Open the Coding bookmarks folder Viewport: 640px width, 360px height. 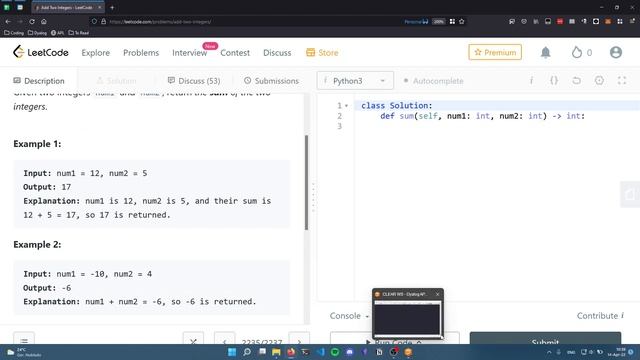point(14,33)
